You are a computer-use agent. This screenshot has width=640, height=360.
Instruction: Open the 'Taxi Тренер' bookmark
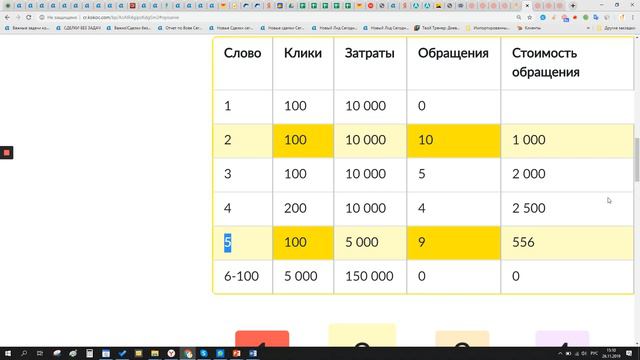point(437,28)
